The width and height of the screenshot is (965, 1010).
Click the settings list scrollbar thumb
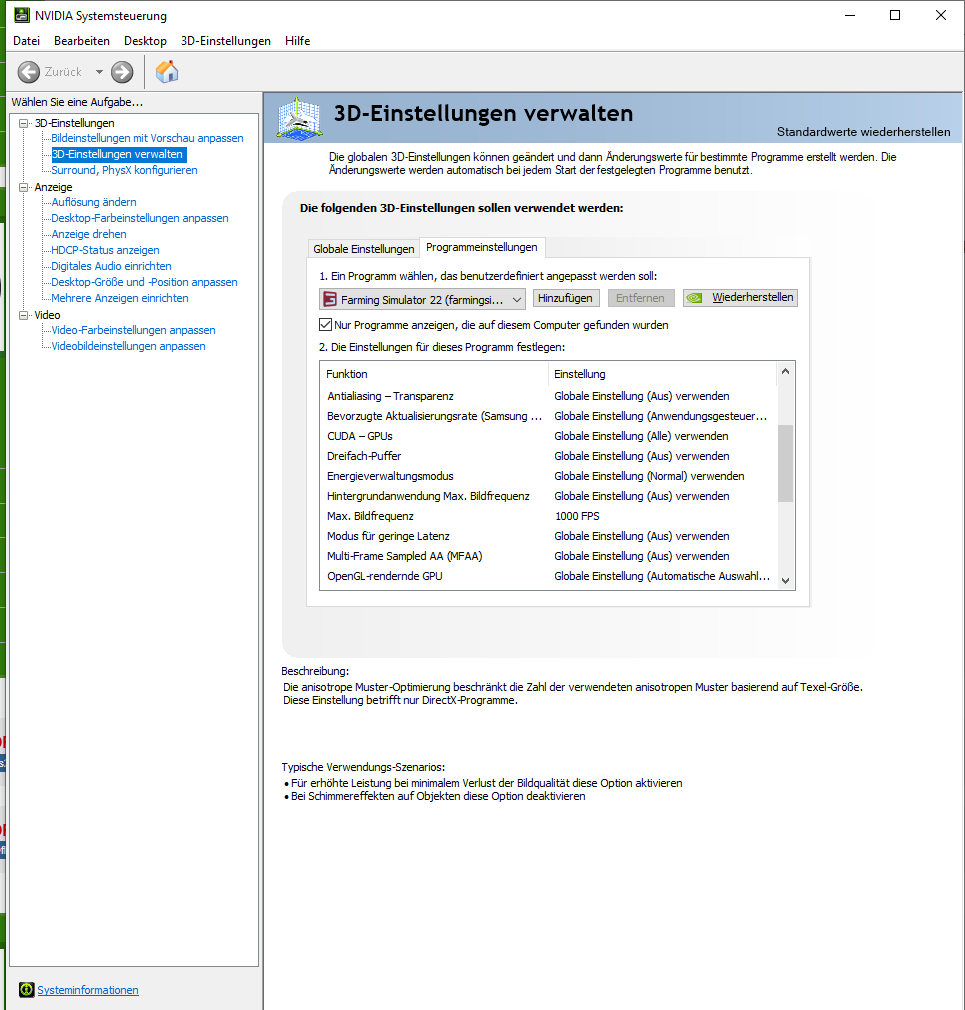785,463
